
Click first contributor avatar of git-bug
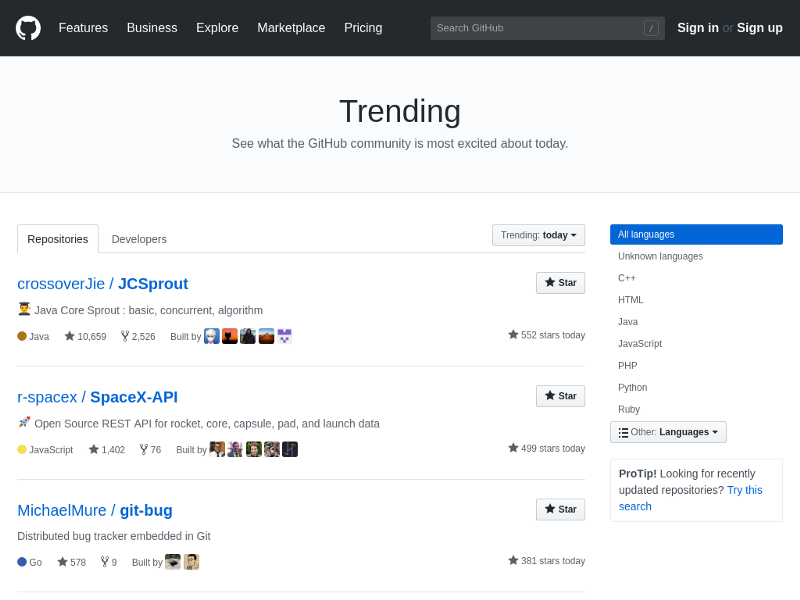173,562
